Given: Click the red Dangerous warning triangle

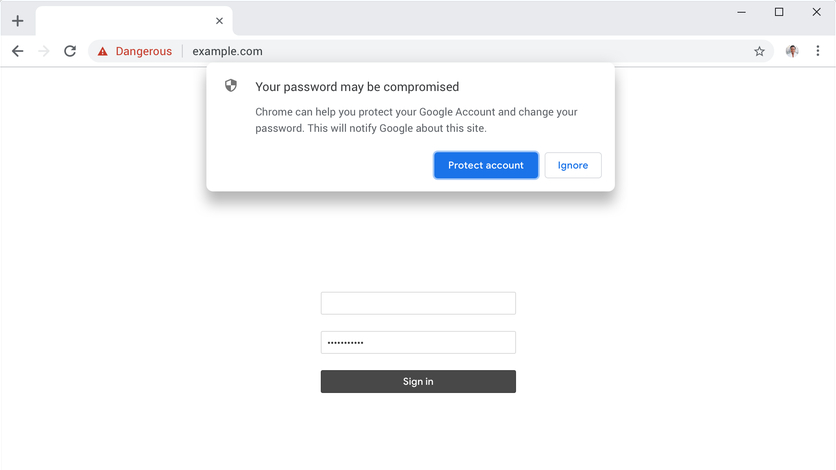Looking at the screenshot, I should click(102, 52).
